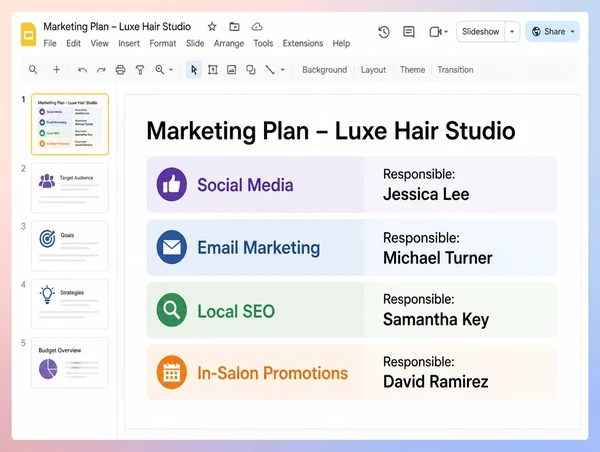Select slide 1 thumbnail in filmstrip
The height and width of the screenshot is (452, 600).
click(x=70, y=124)
